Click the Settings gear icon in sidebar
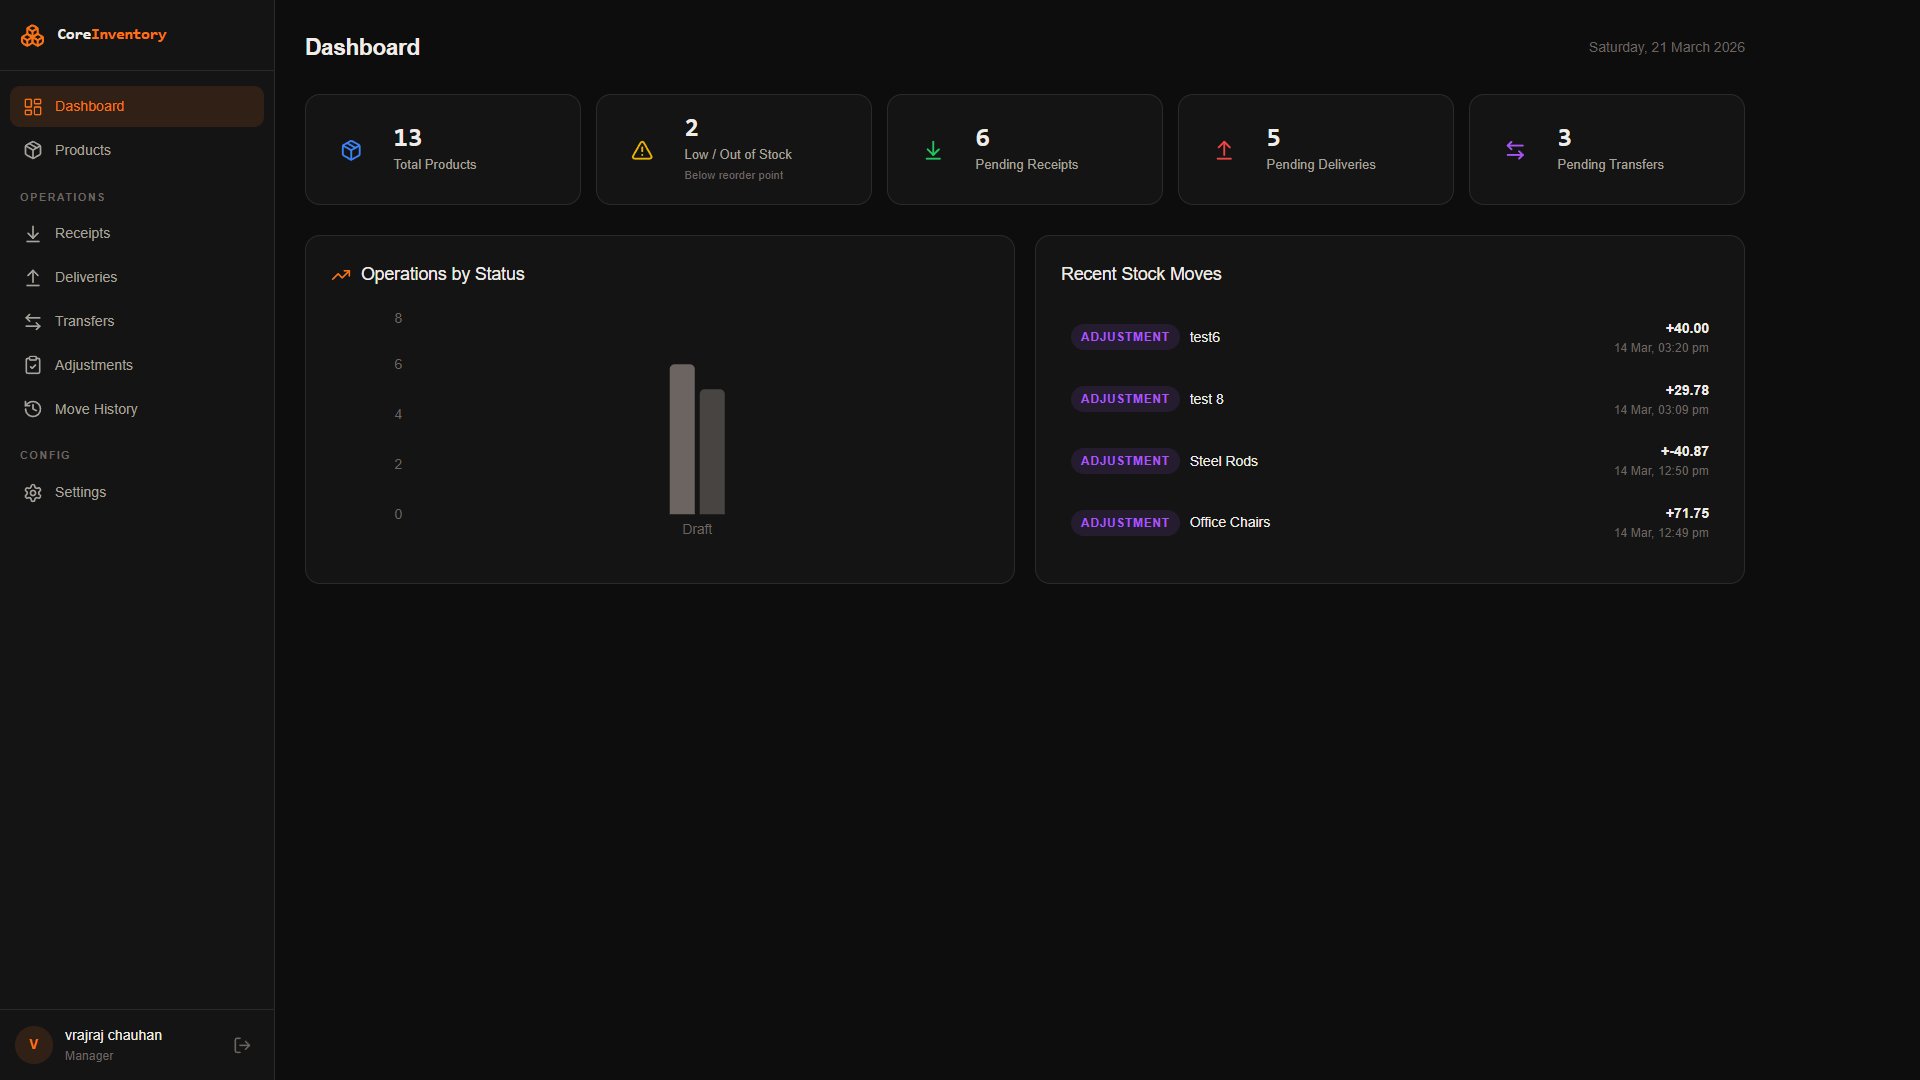 (x=33, y=493)
